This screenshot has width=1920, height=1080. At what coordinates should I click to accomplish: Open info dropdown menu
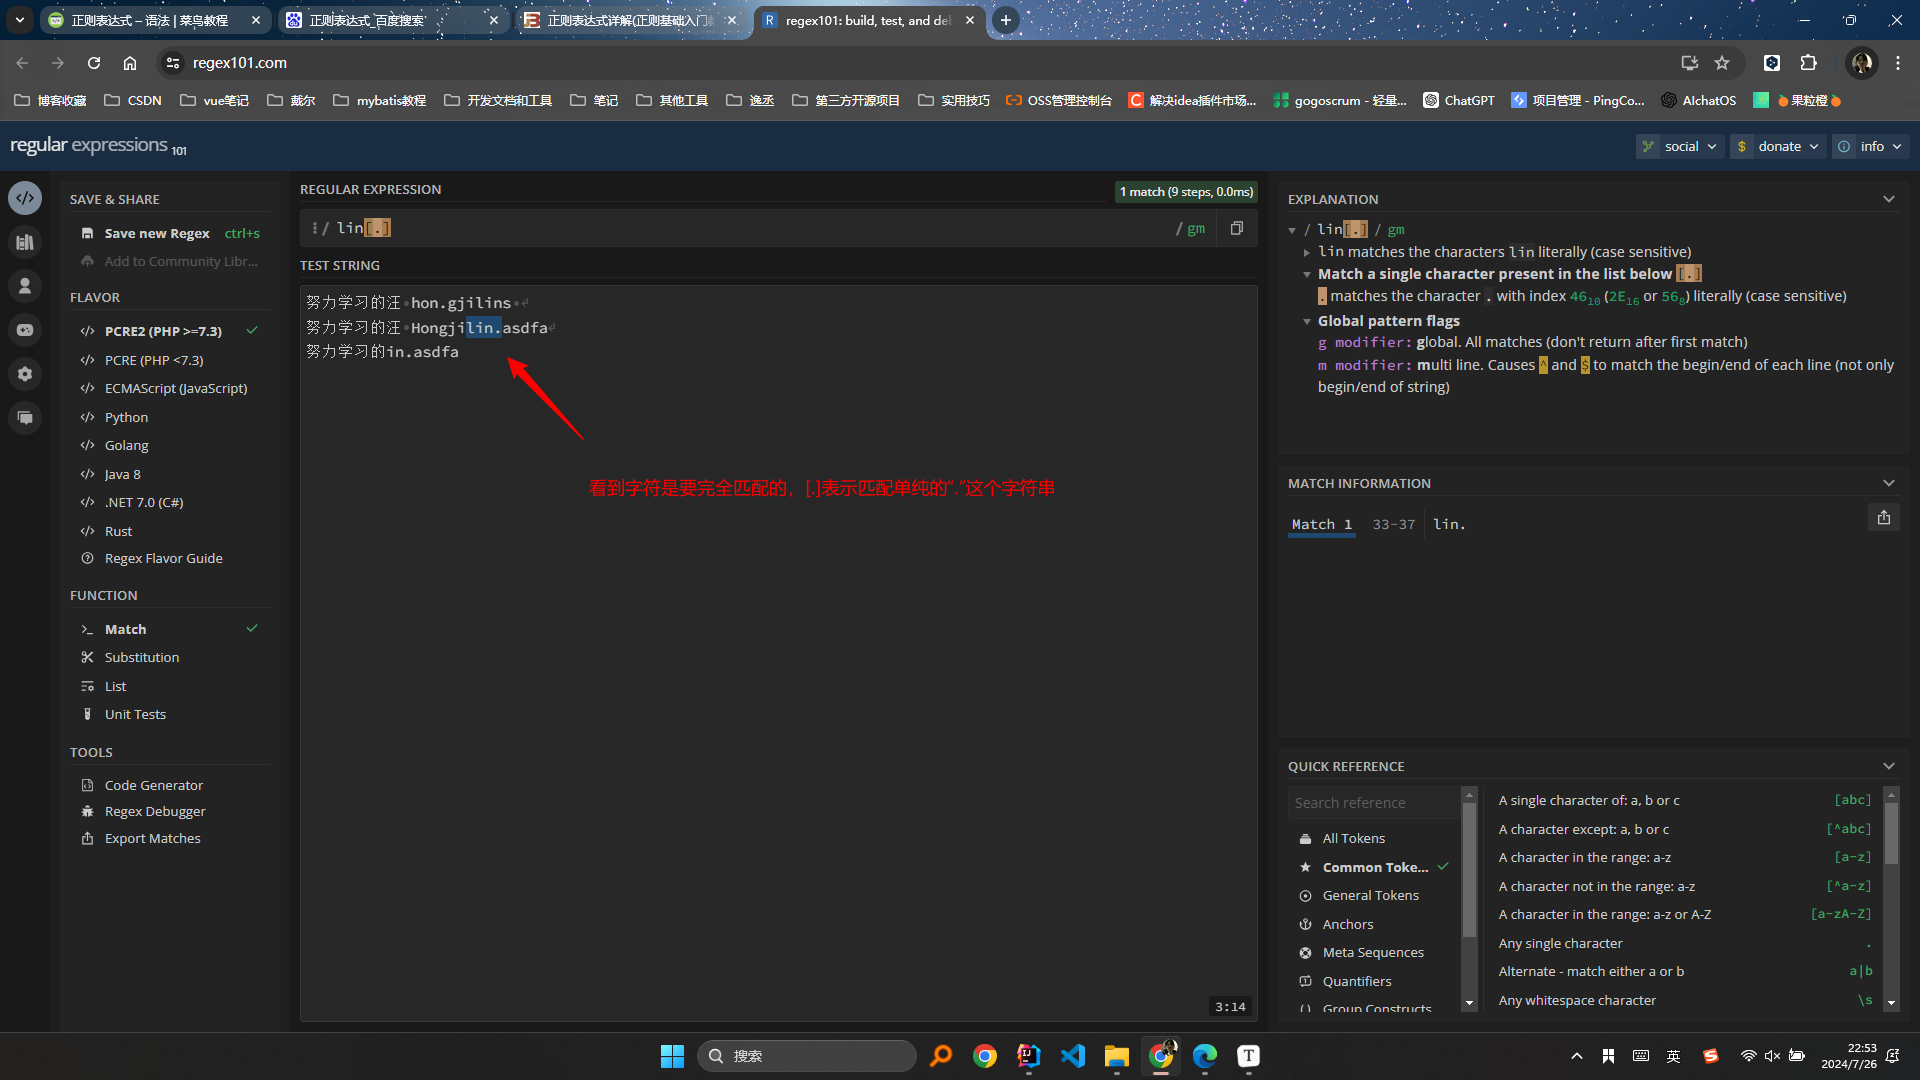click(x=1870, y=146)
